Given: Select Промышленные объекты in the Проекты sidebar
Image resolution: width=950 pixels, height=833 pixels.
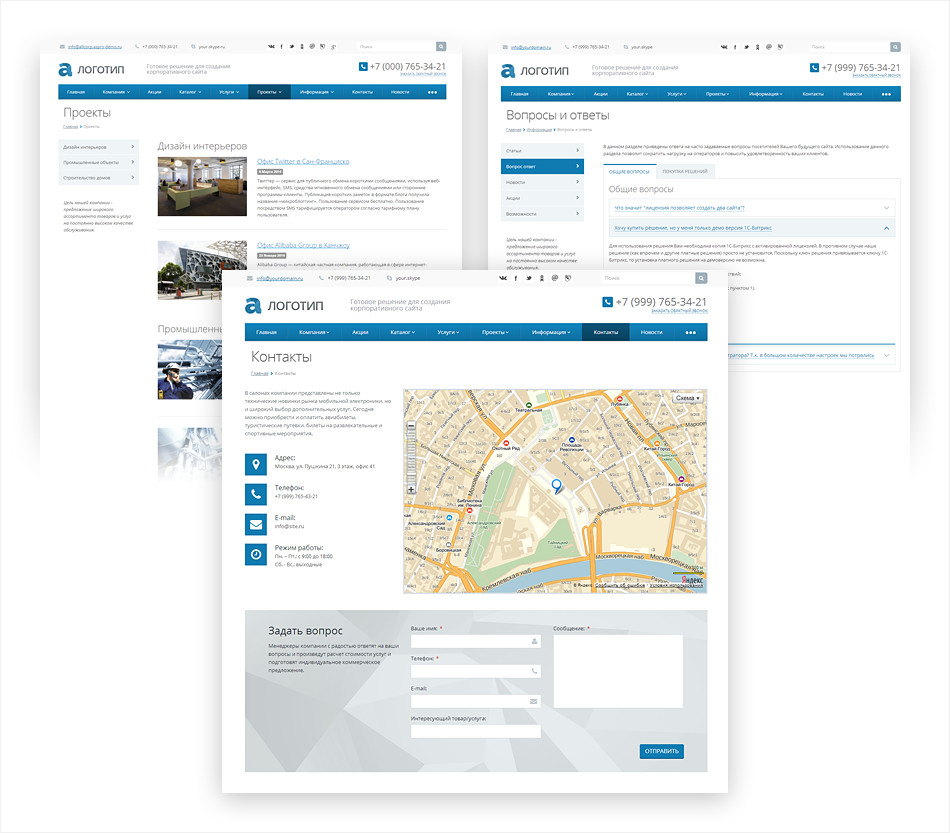Looking at the screenshot, I should coord(98,162).
